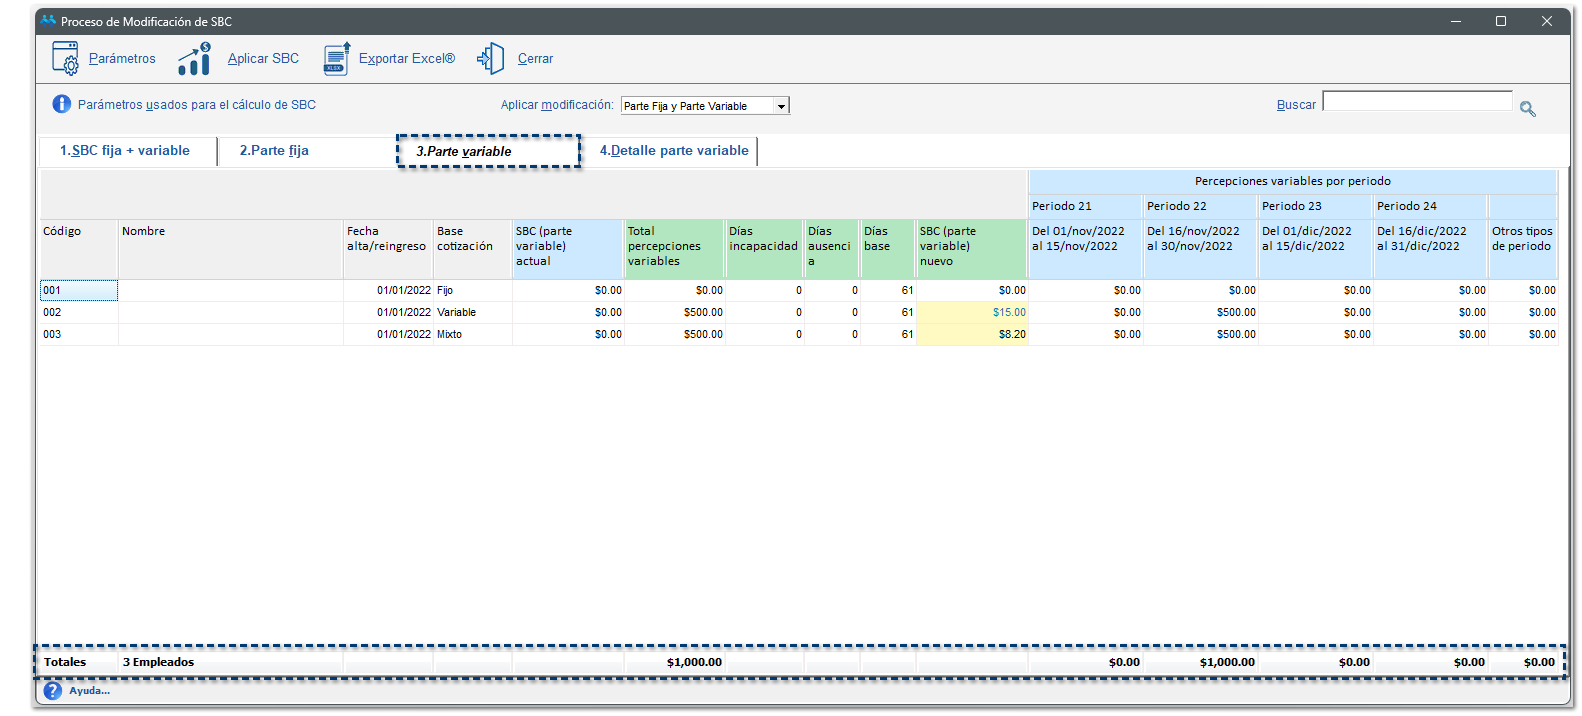Open the Parte fija tab
Screen dimensions: 1582x716
tap(274, 151)
